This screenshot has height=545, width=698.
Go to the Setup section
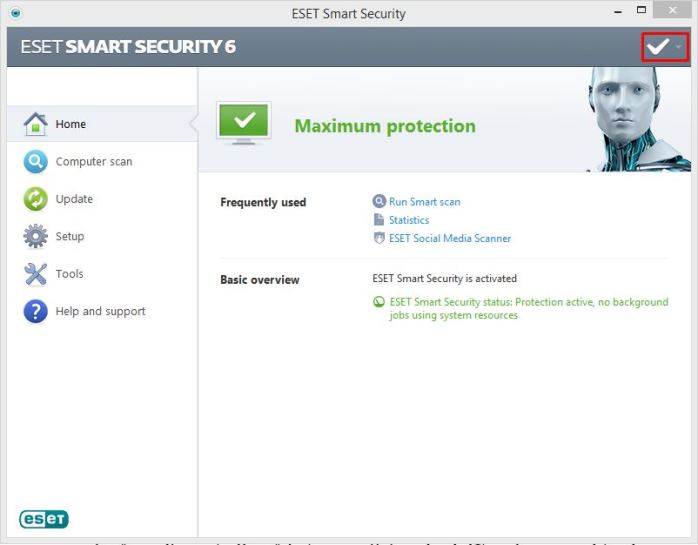[70, 237]
